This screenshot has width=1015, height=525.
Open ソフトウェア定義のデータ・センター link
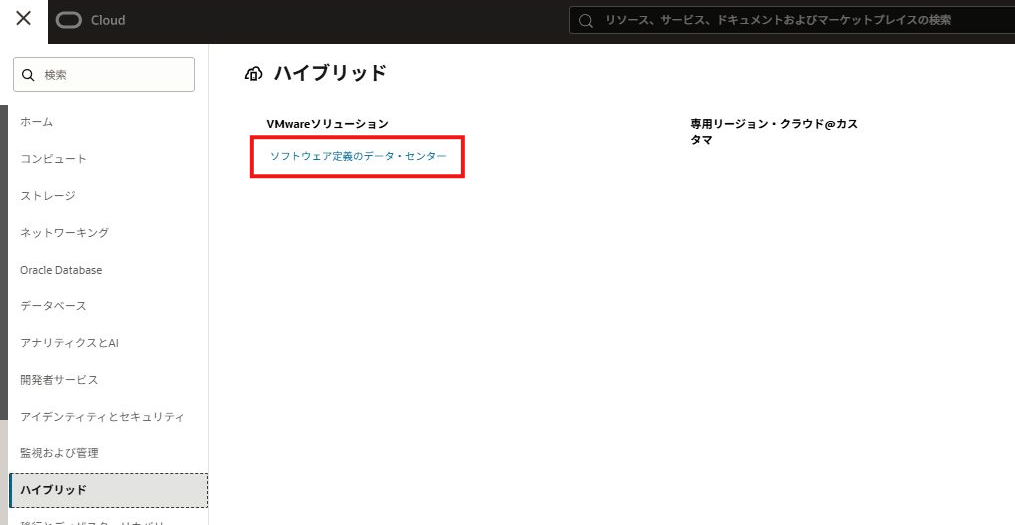358,157
